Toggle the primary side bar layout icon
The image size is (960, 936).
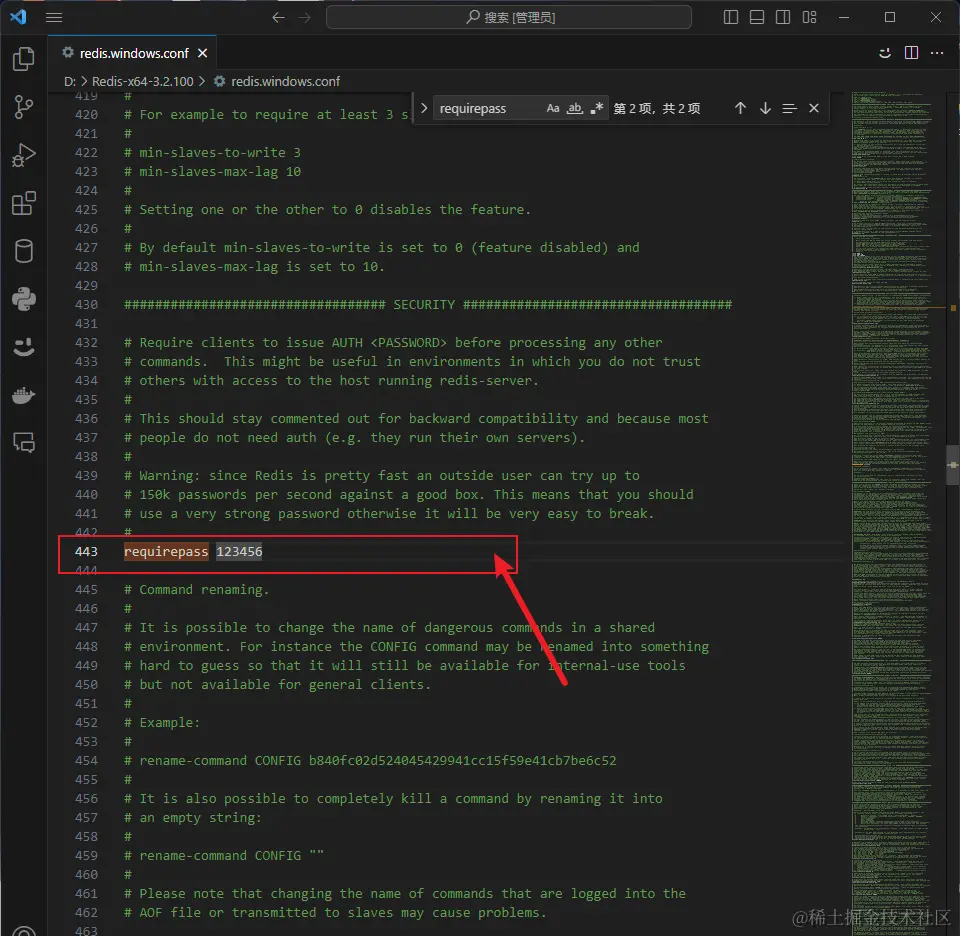730,17
